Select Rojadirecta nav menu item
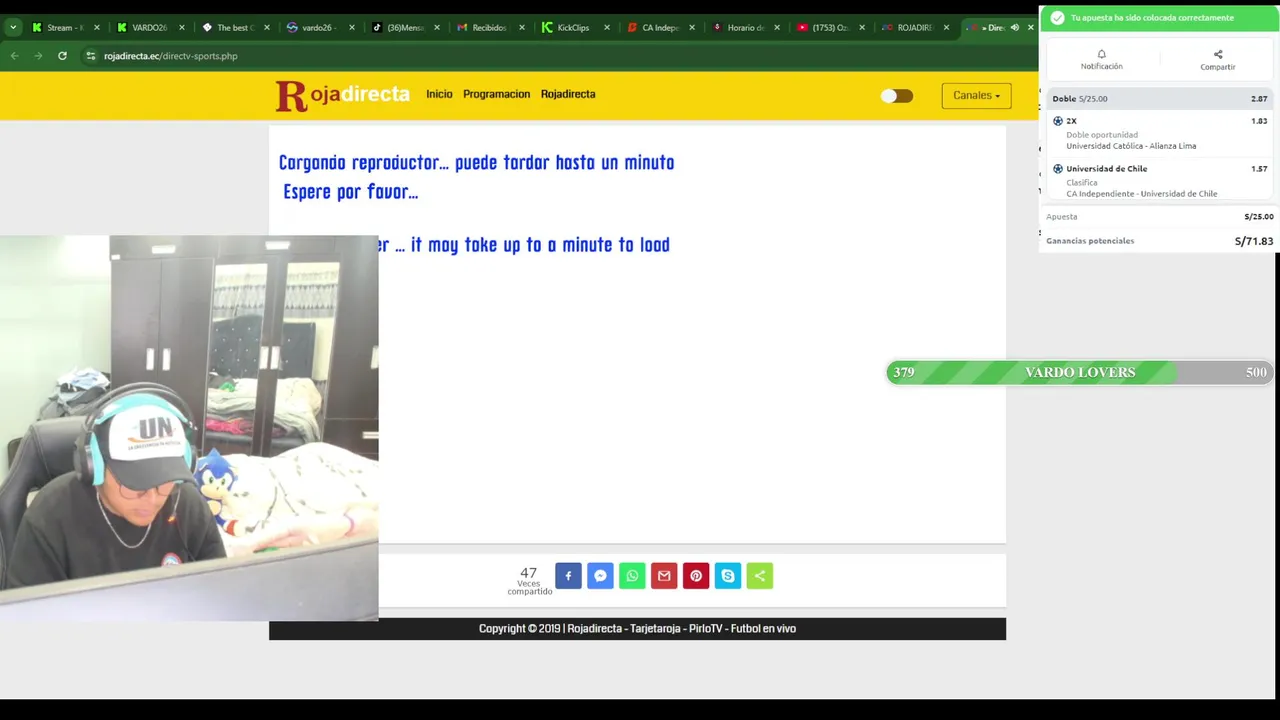 coord(568,94)
